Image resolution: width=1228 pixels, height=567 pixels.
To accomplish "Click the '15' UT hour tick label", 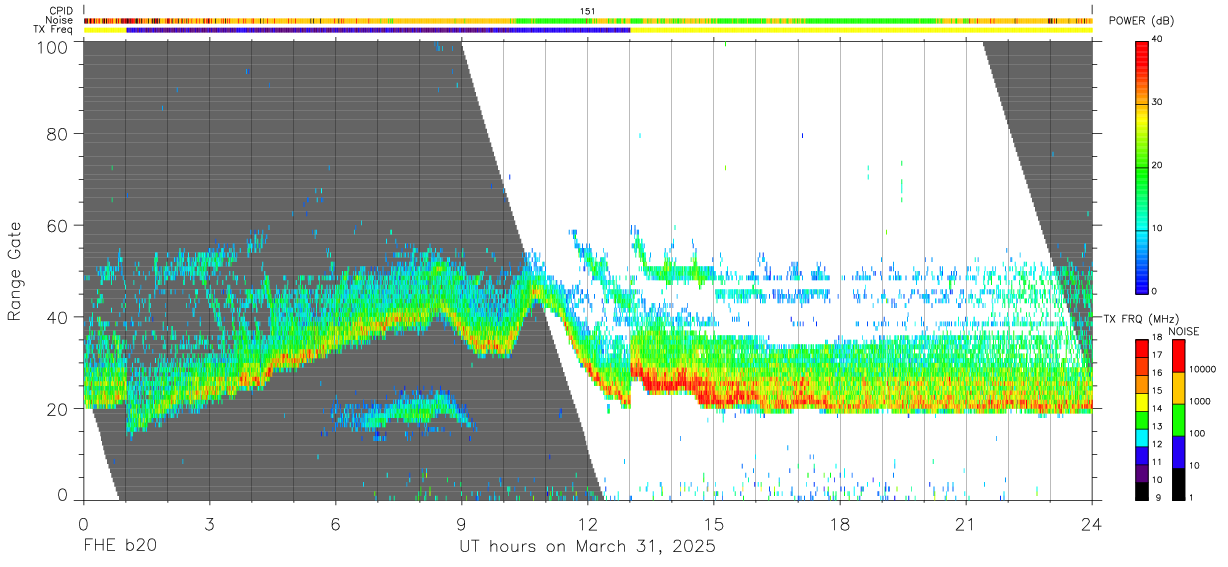I will (714, 524).
